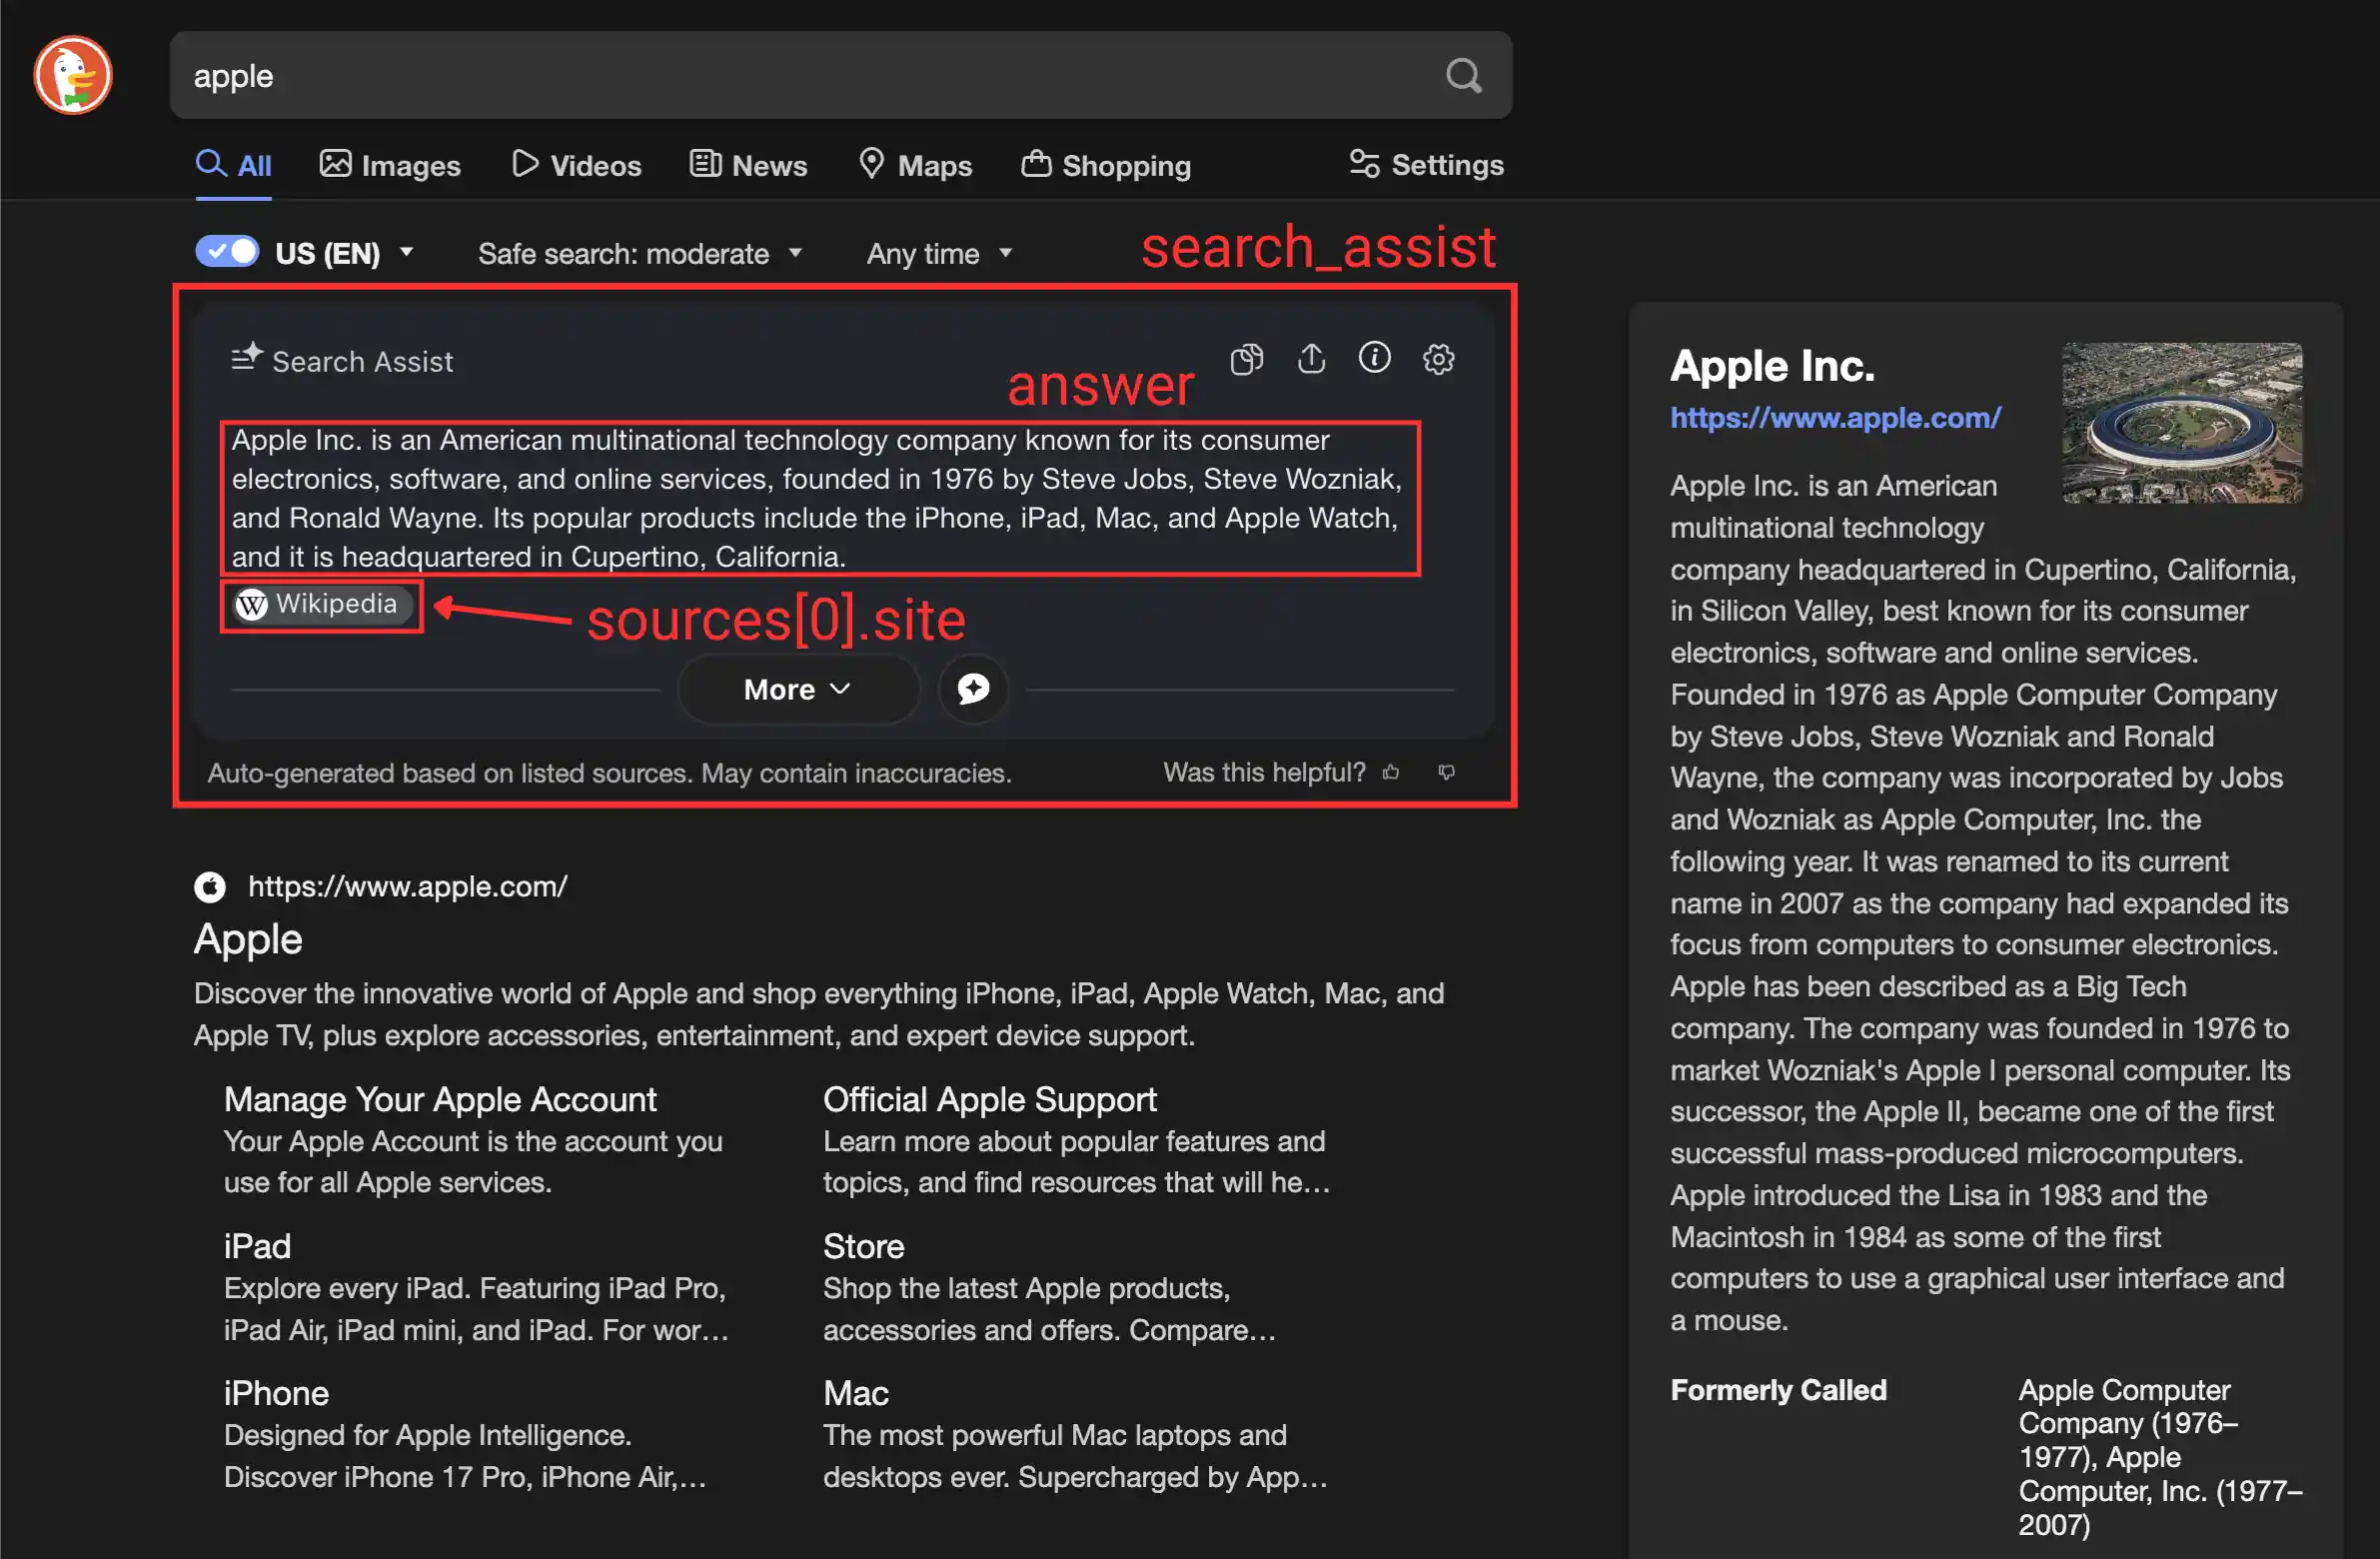Open Manage Your Apple Account sitelink
The width and height of the screenshot is (2380, 1559).
pos(440,1100)
